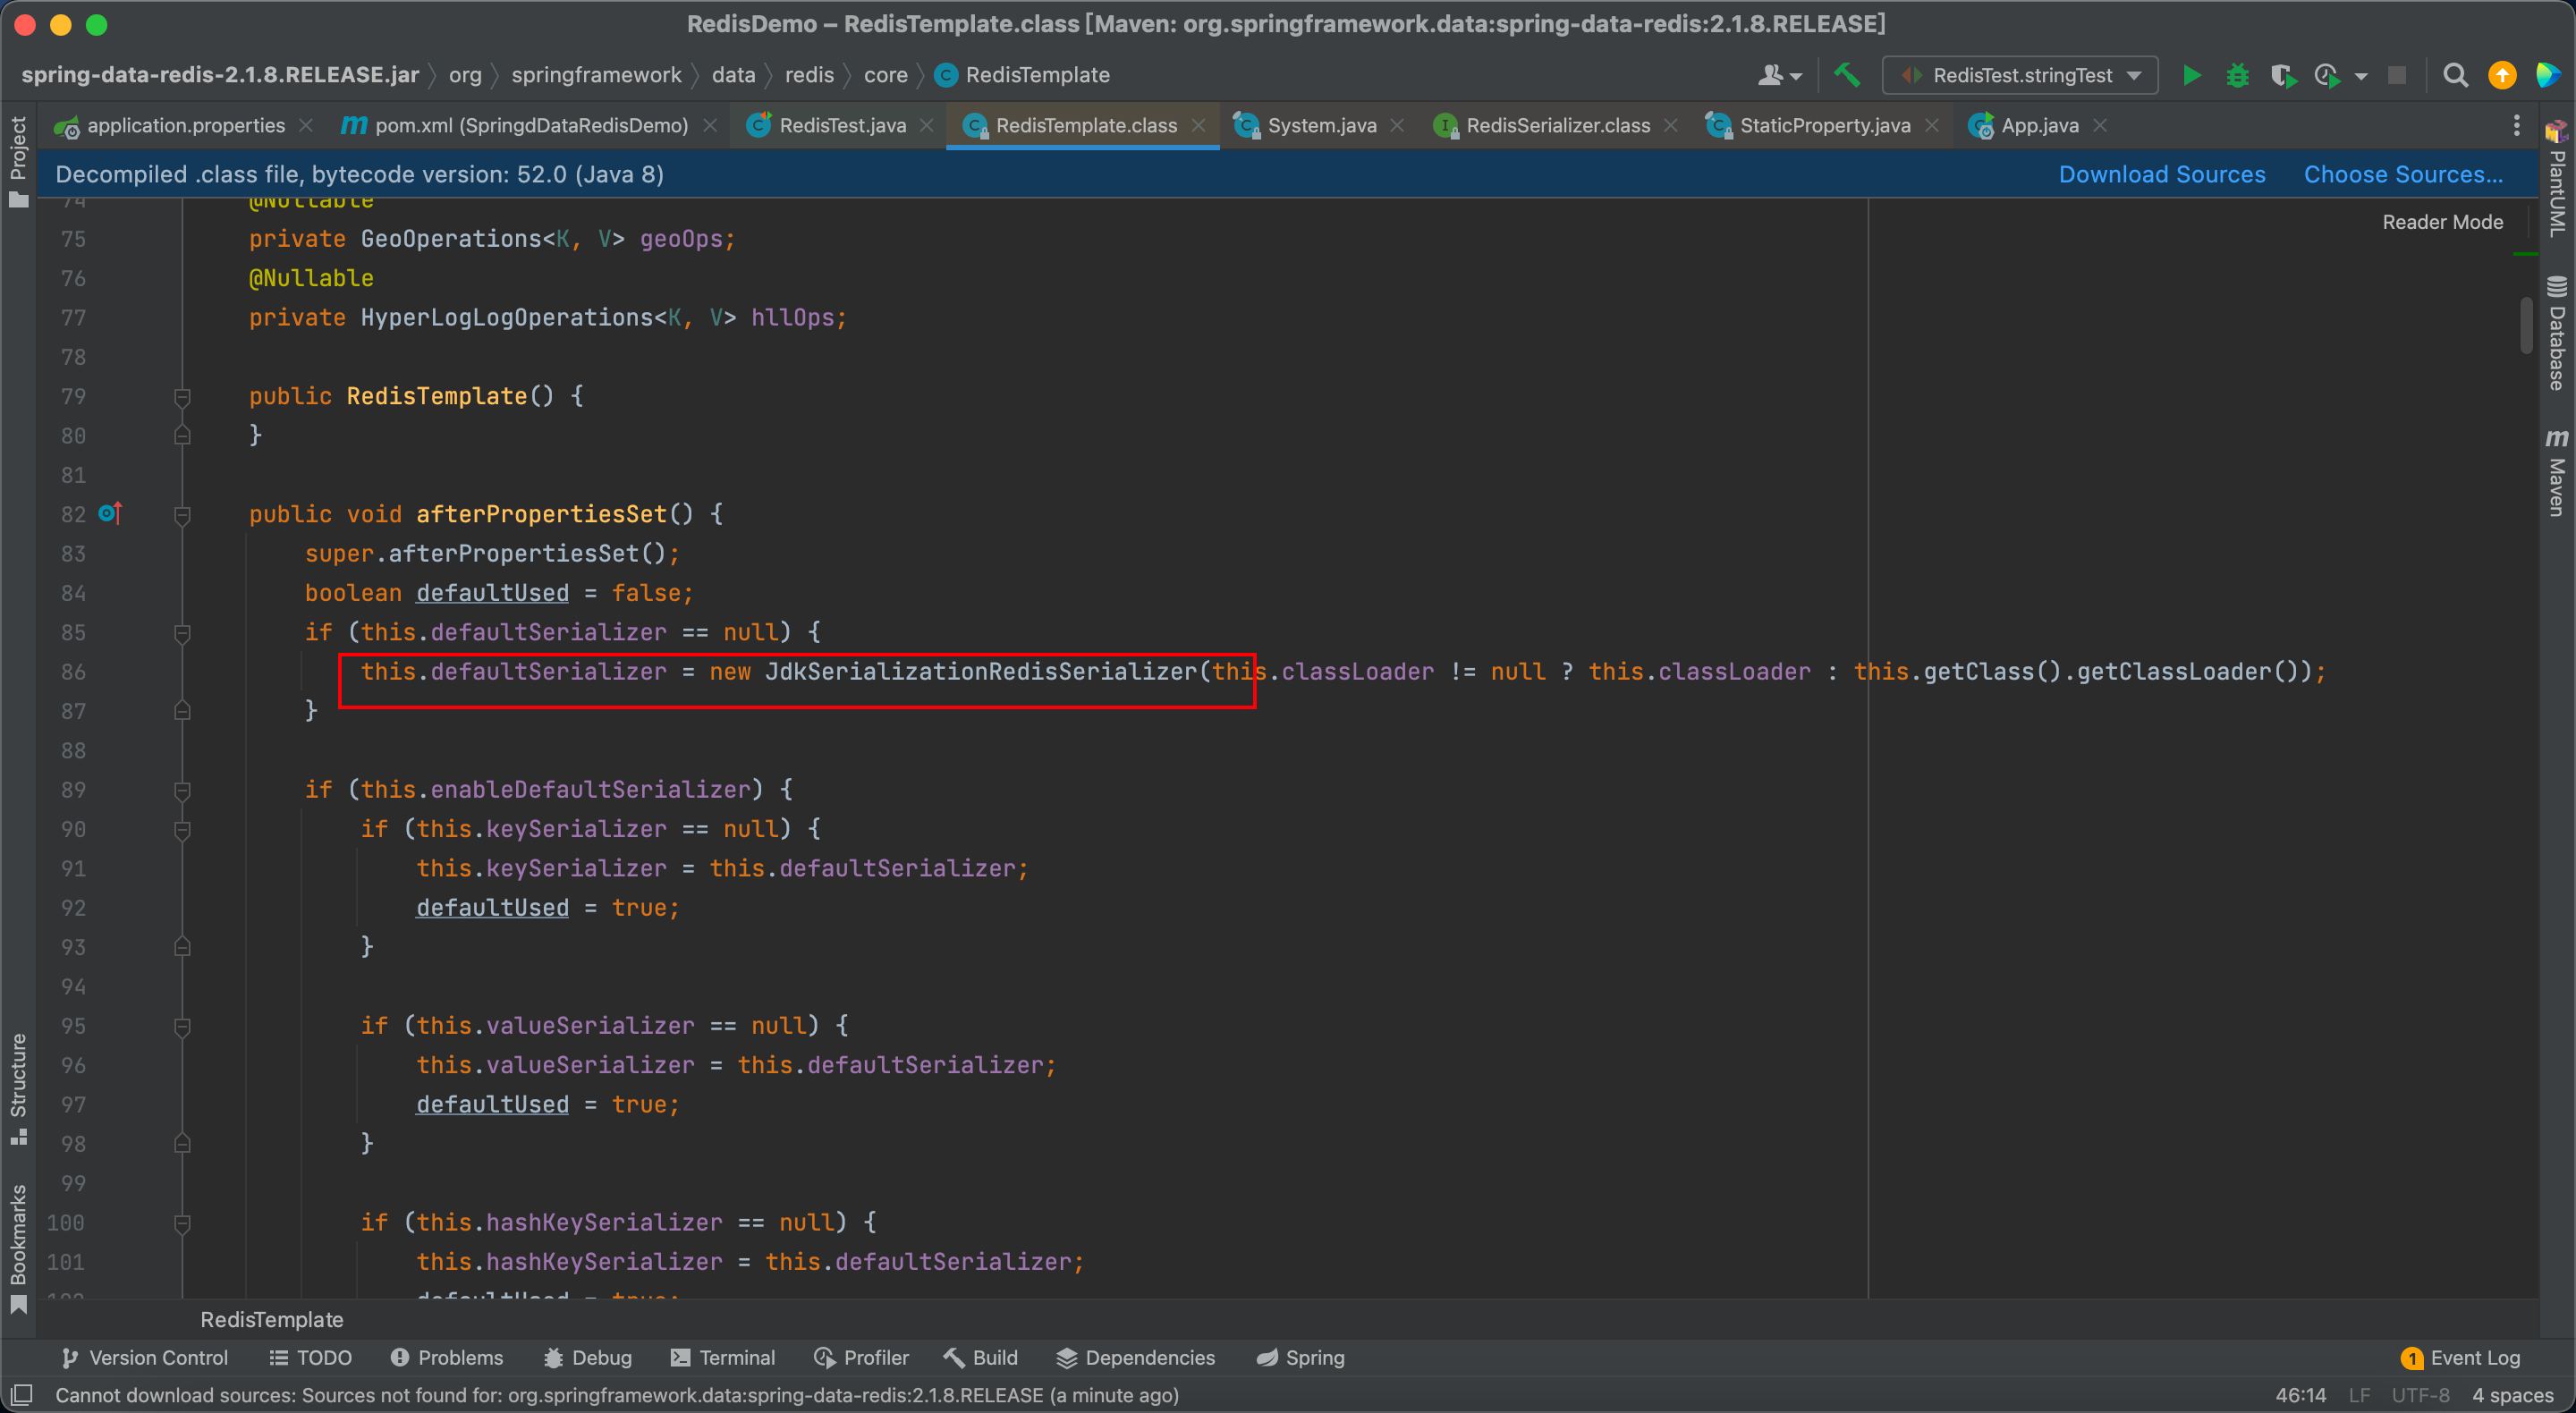Image resolution: width=2576 pixels, height=1413 pixels.
Task: Click the UTF-8 encoding indicator
Action: tap(2420, 1395)
